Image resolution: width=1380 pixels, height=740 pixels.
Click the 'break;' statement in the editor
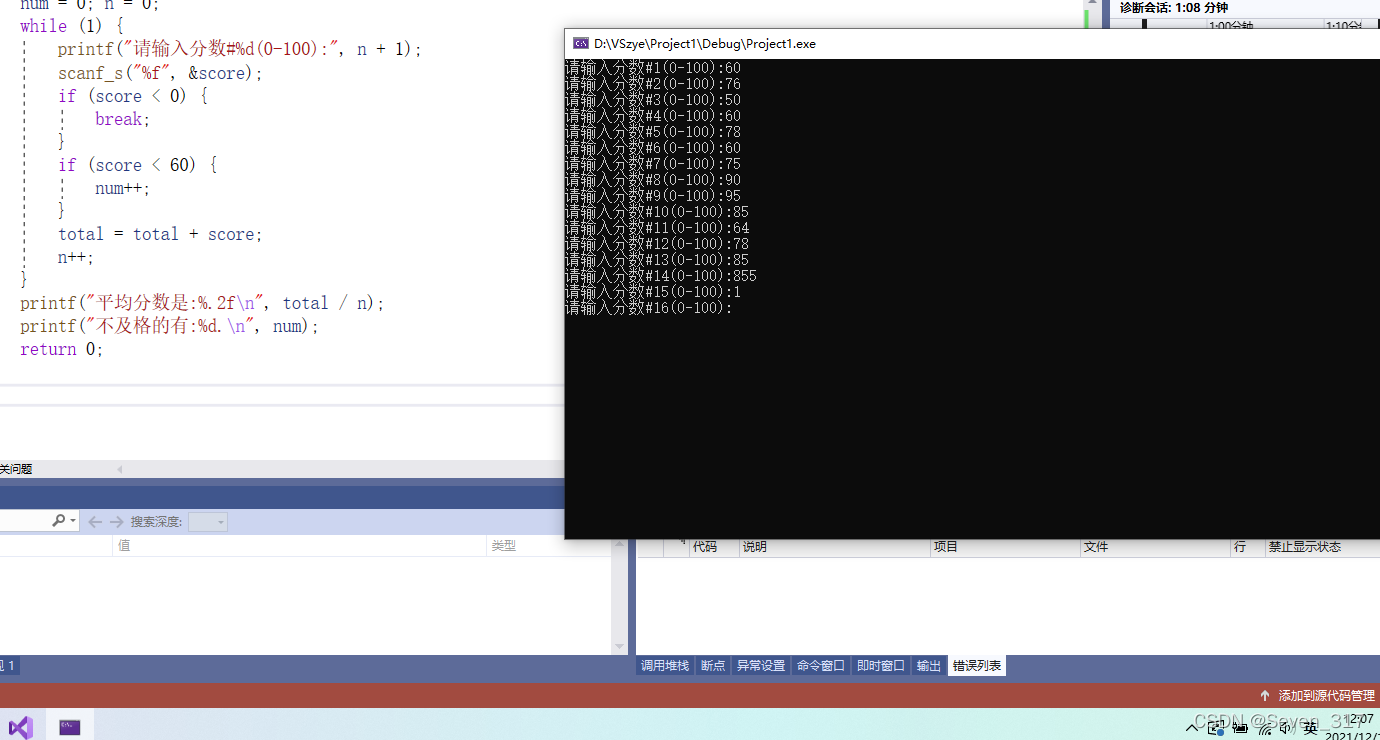[122, 119]
